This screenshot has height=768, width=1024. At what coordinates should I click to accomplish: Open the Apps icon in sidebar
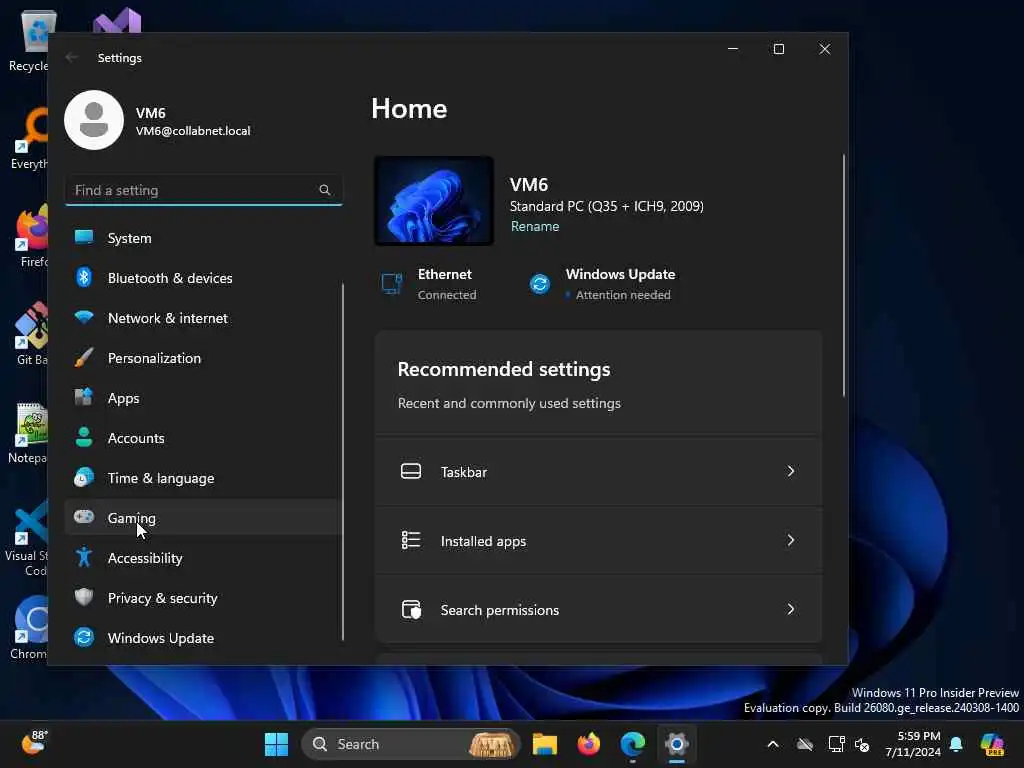[84, 397]
